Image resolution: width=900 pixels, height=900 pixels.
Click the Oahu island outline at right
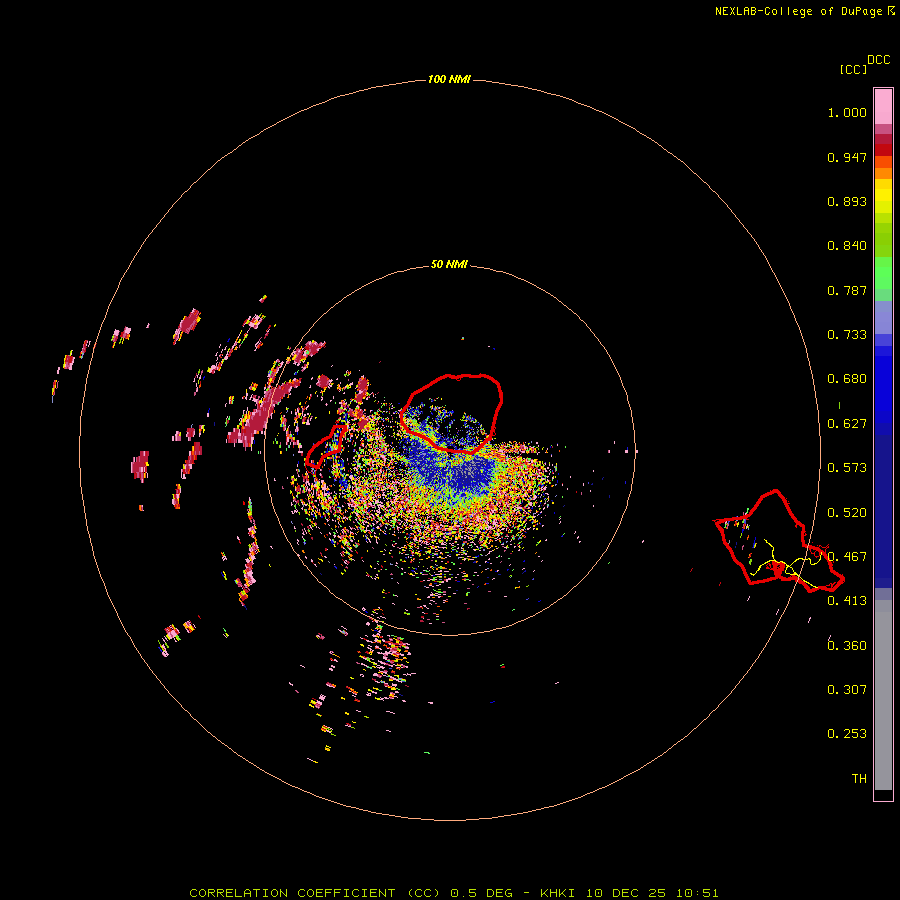pyautogui.click(x=779, y=541)
